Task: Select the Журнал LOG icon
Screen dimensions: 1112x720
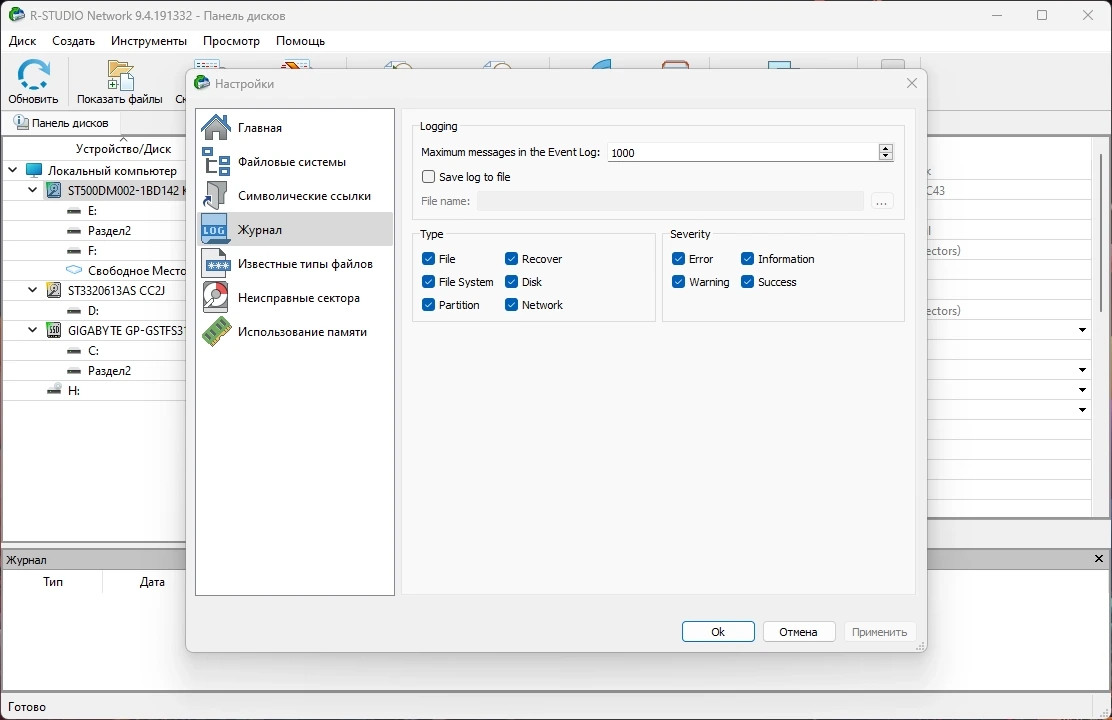Action: 216,230
